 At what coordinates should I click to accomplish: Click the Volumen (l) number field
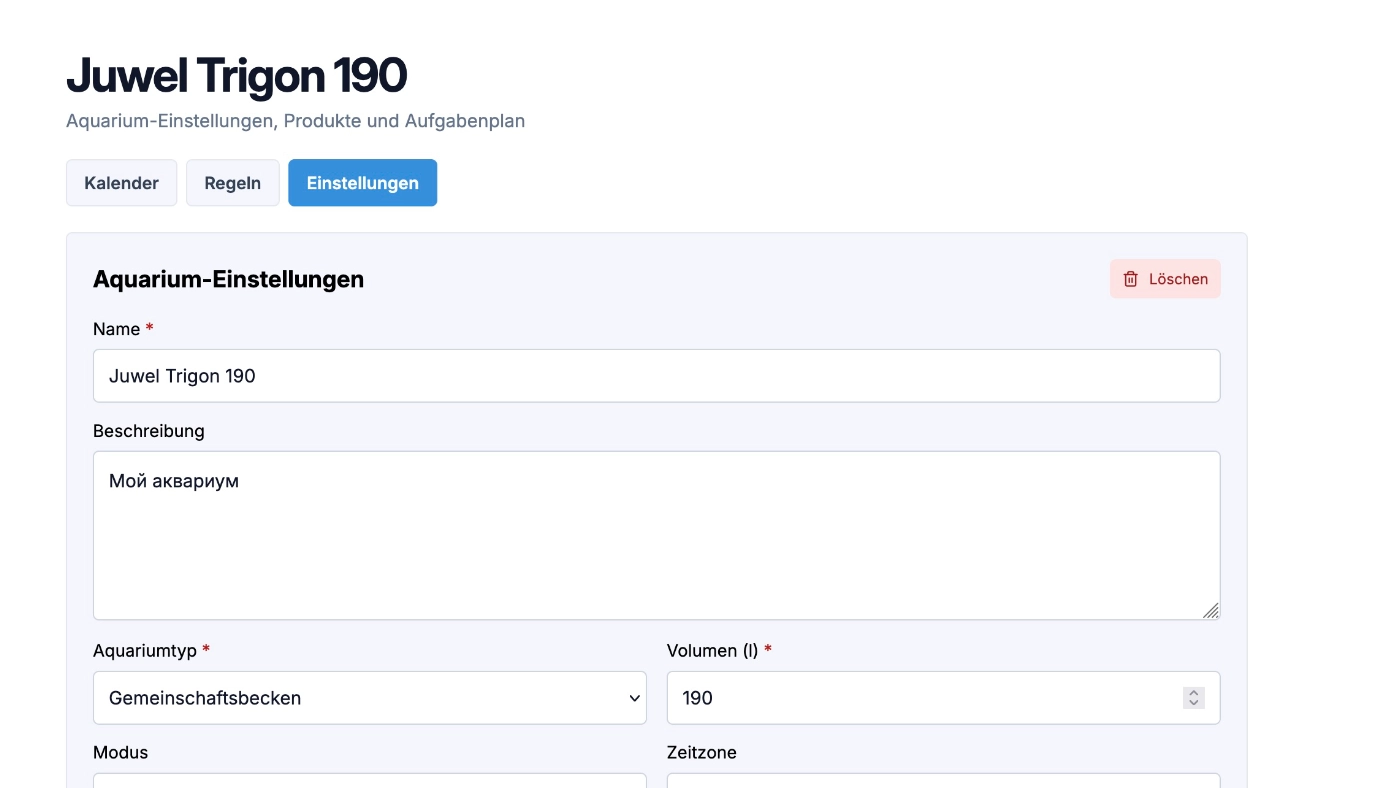pos(943,698)
